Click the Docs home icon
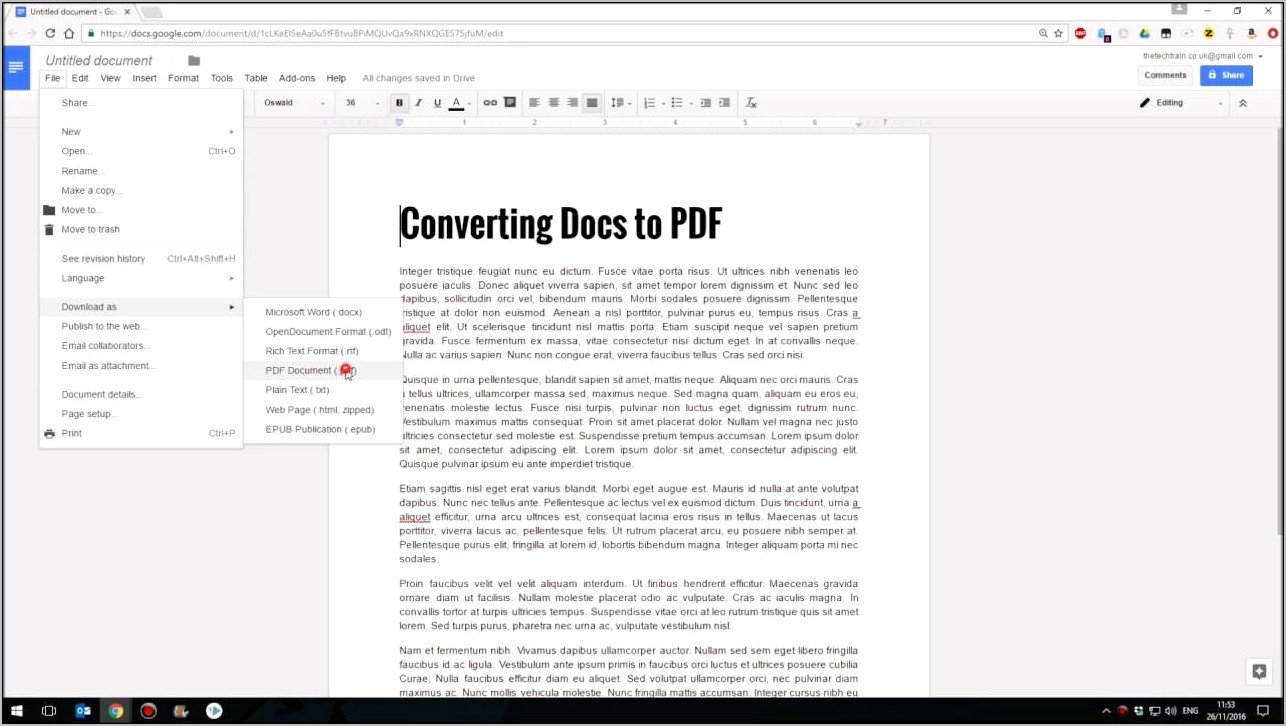This screenshot has width=1286, height=726. [x=16, y=68]
